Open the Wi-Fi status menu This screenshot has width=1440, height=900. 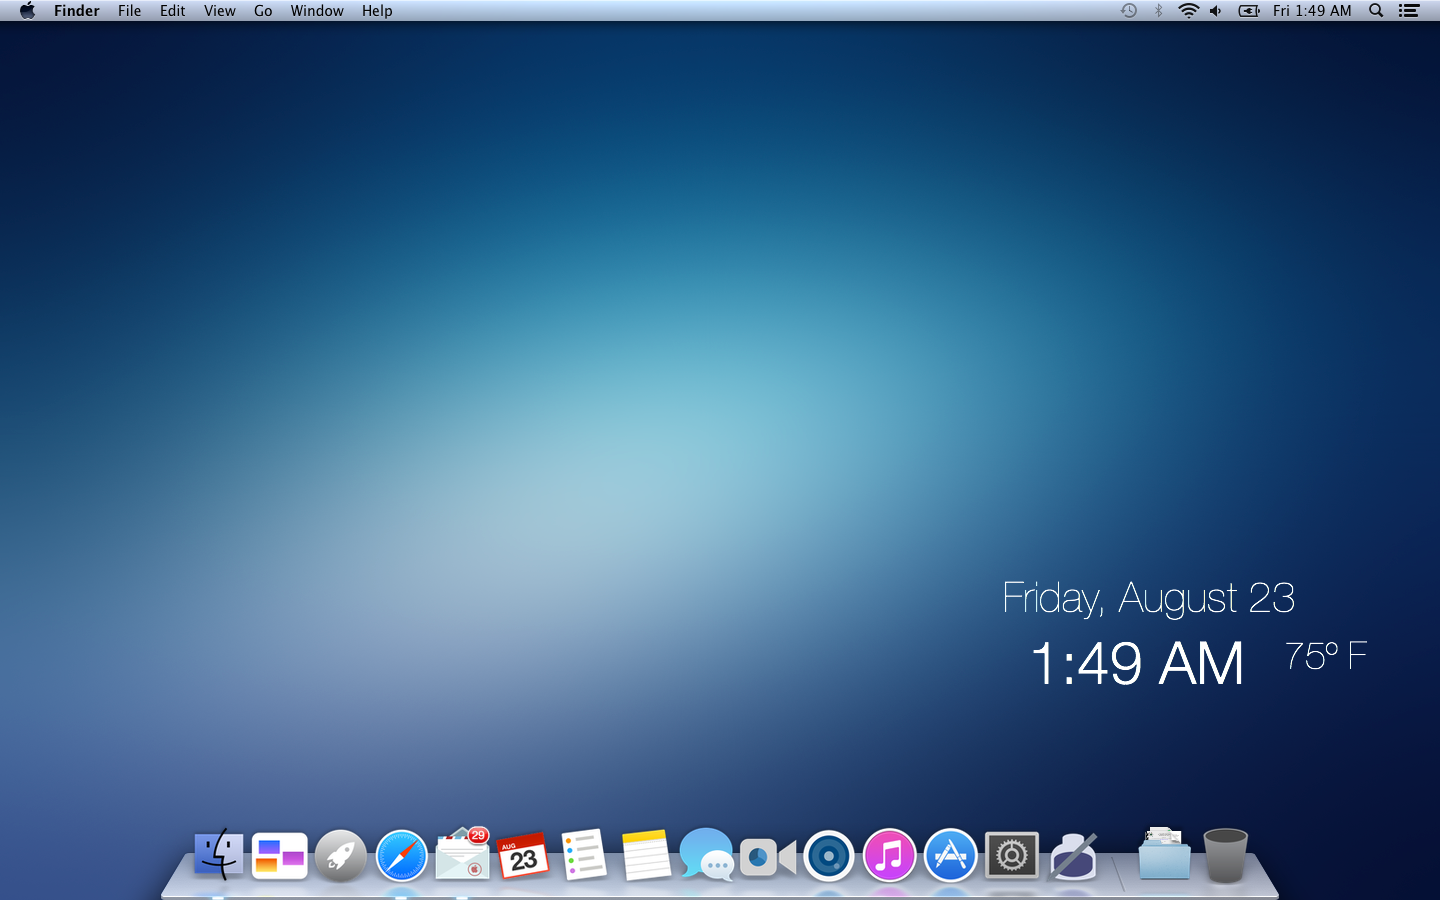coord(1188,11)
